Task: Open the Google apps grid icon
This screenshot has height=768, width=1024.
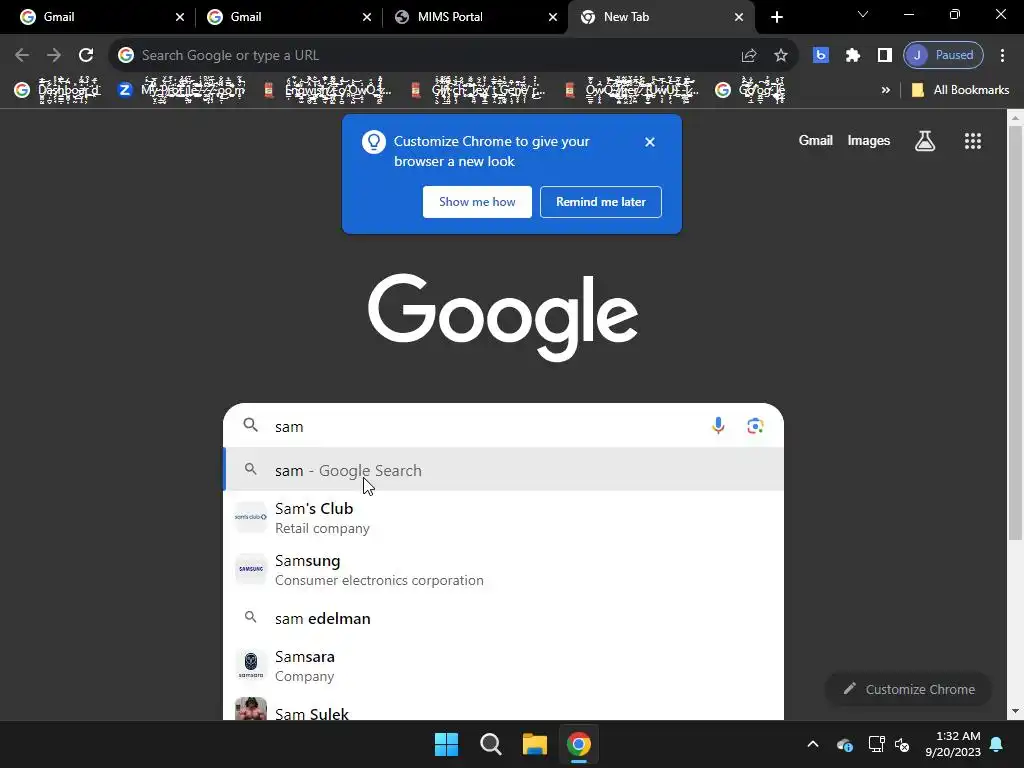Action: pos(972,140)
